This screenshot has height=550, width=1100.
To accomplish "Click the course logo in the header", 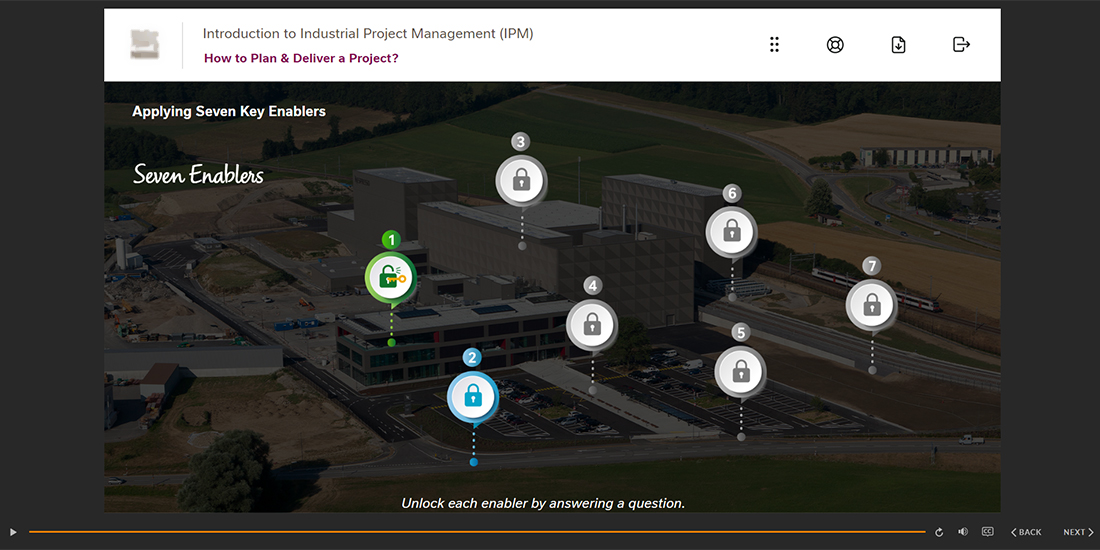I will [x=145, y=45].
